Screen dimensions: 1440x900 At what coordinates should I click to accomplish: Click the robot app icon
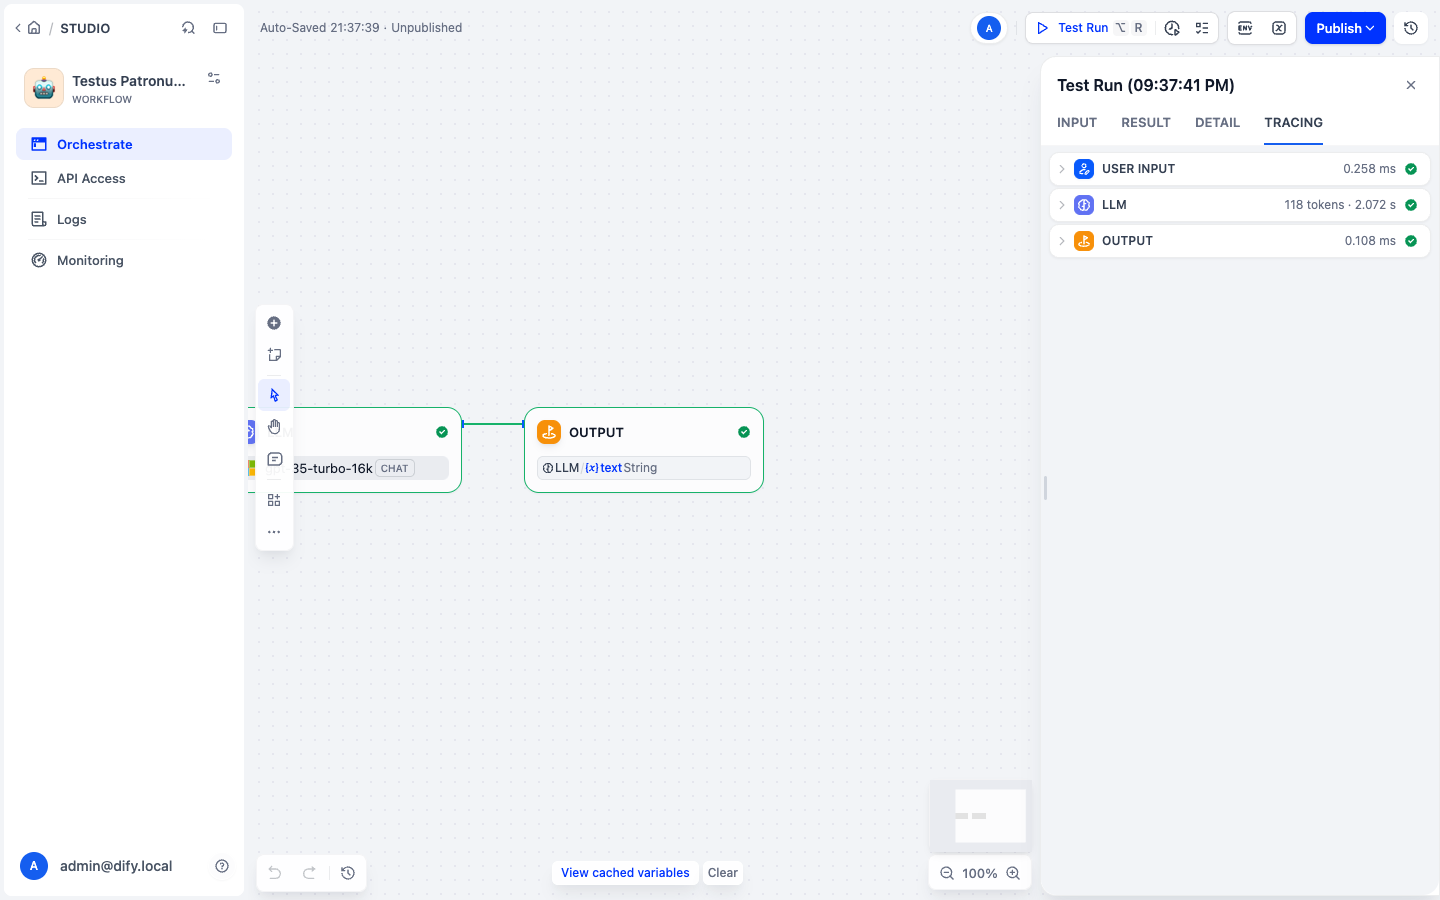click(44, 88)
